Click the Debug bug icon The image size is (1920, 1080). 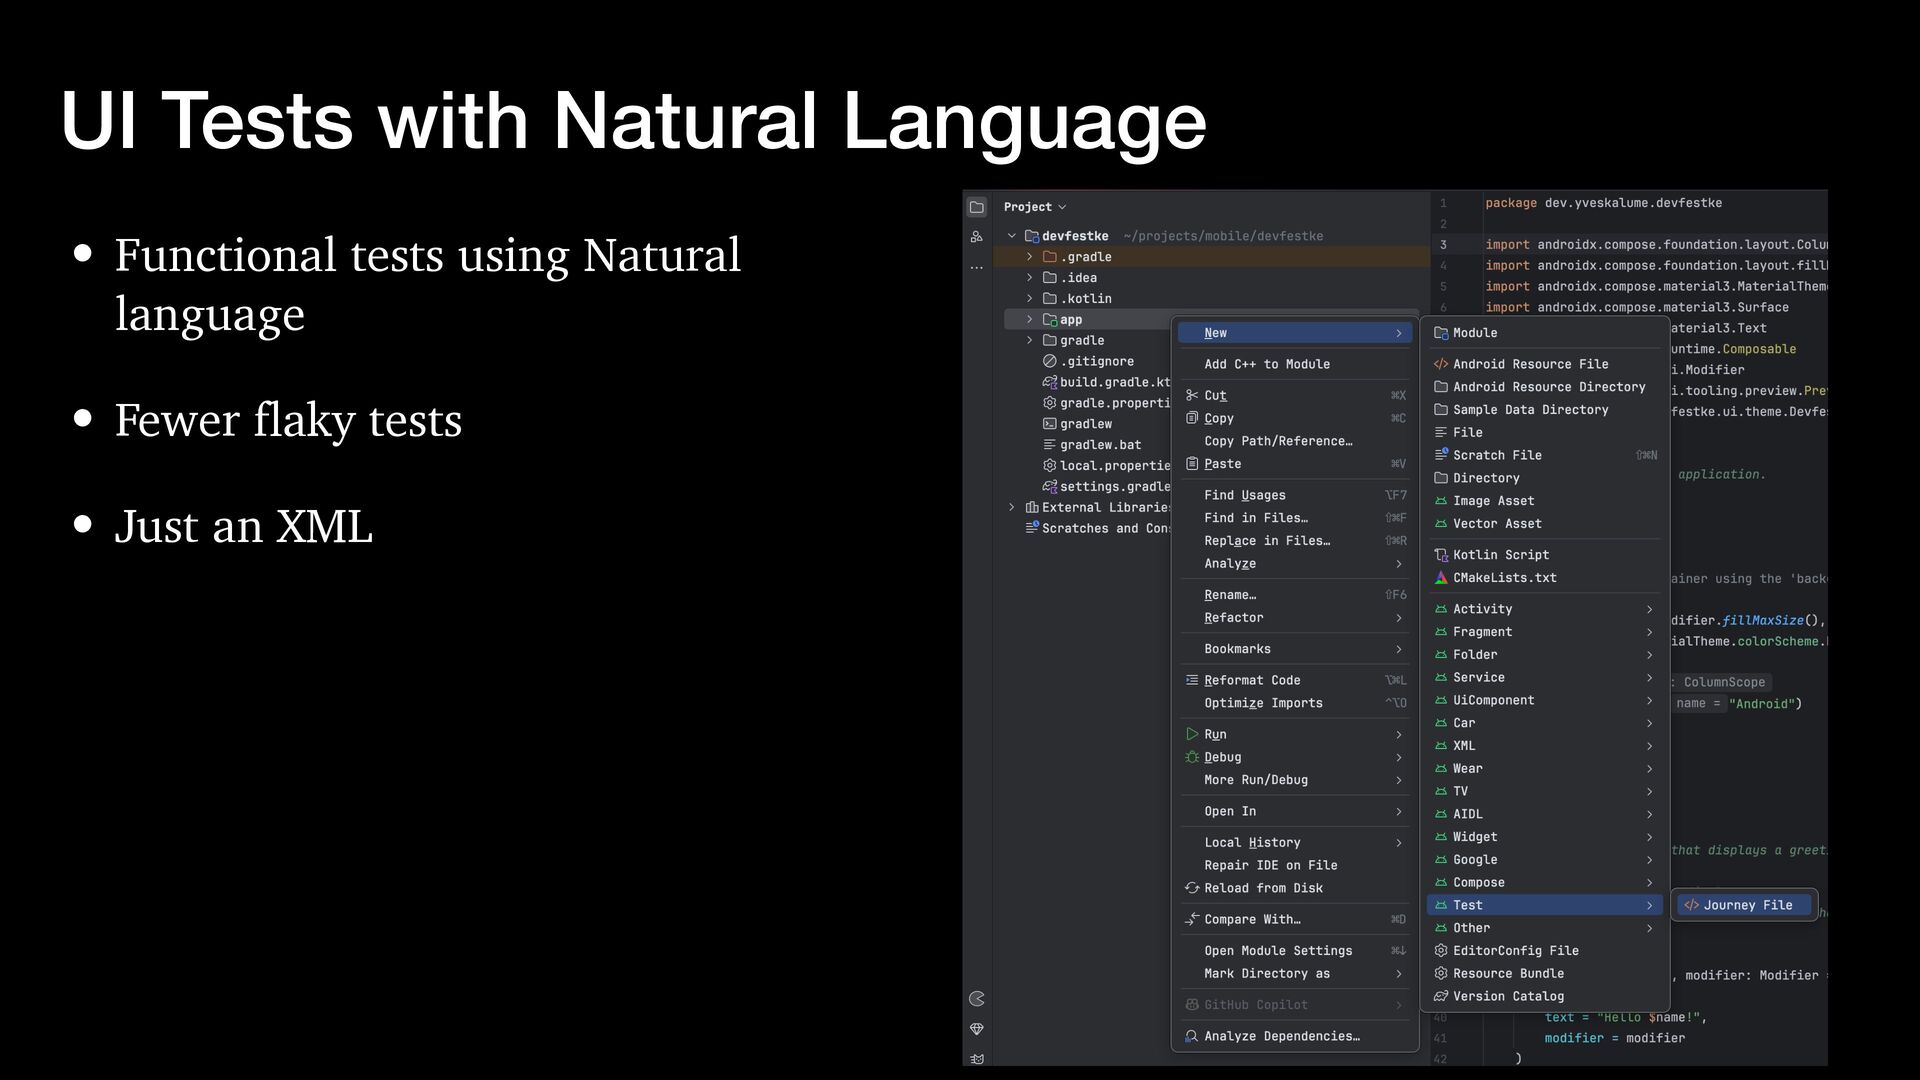[x=1192, y=757]
